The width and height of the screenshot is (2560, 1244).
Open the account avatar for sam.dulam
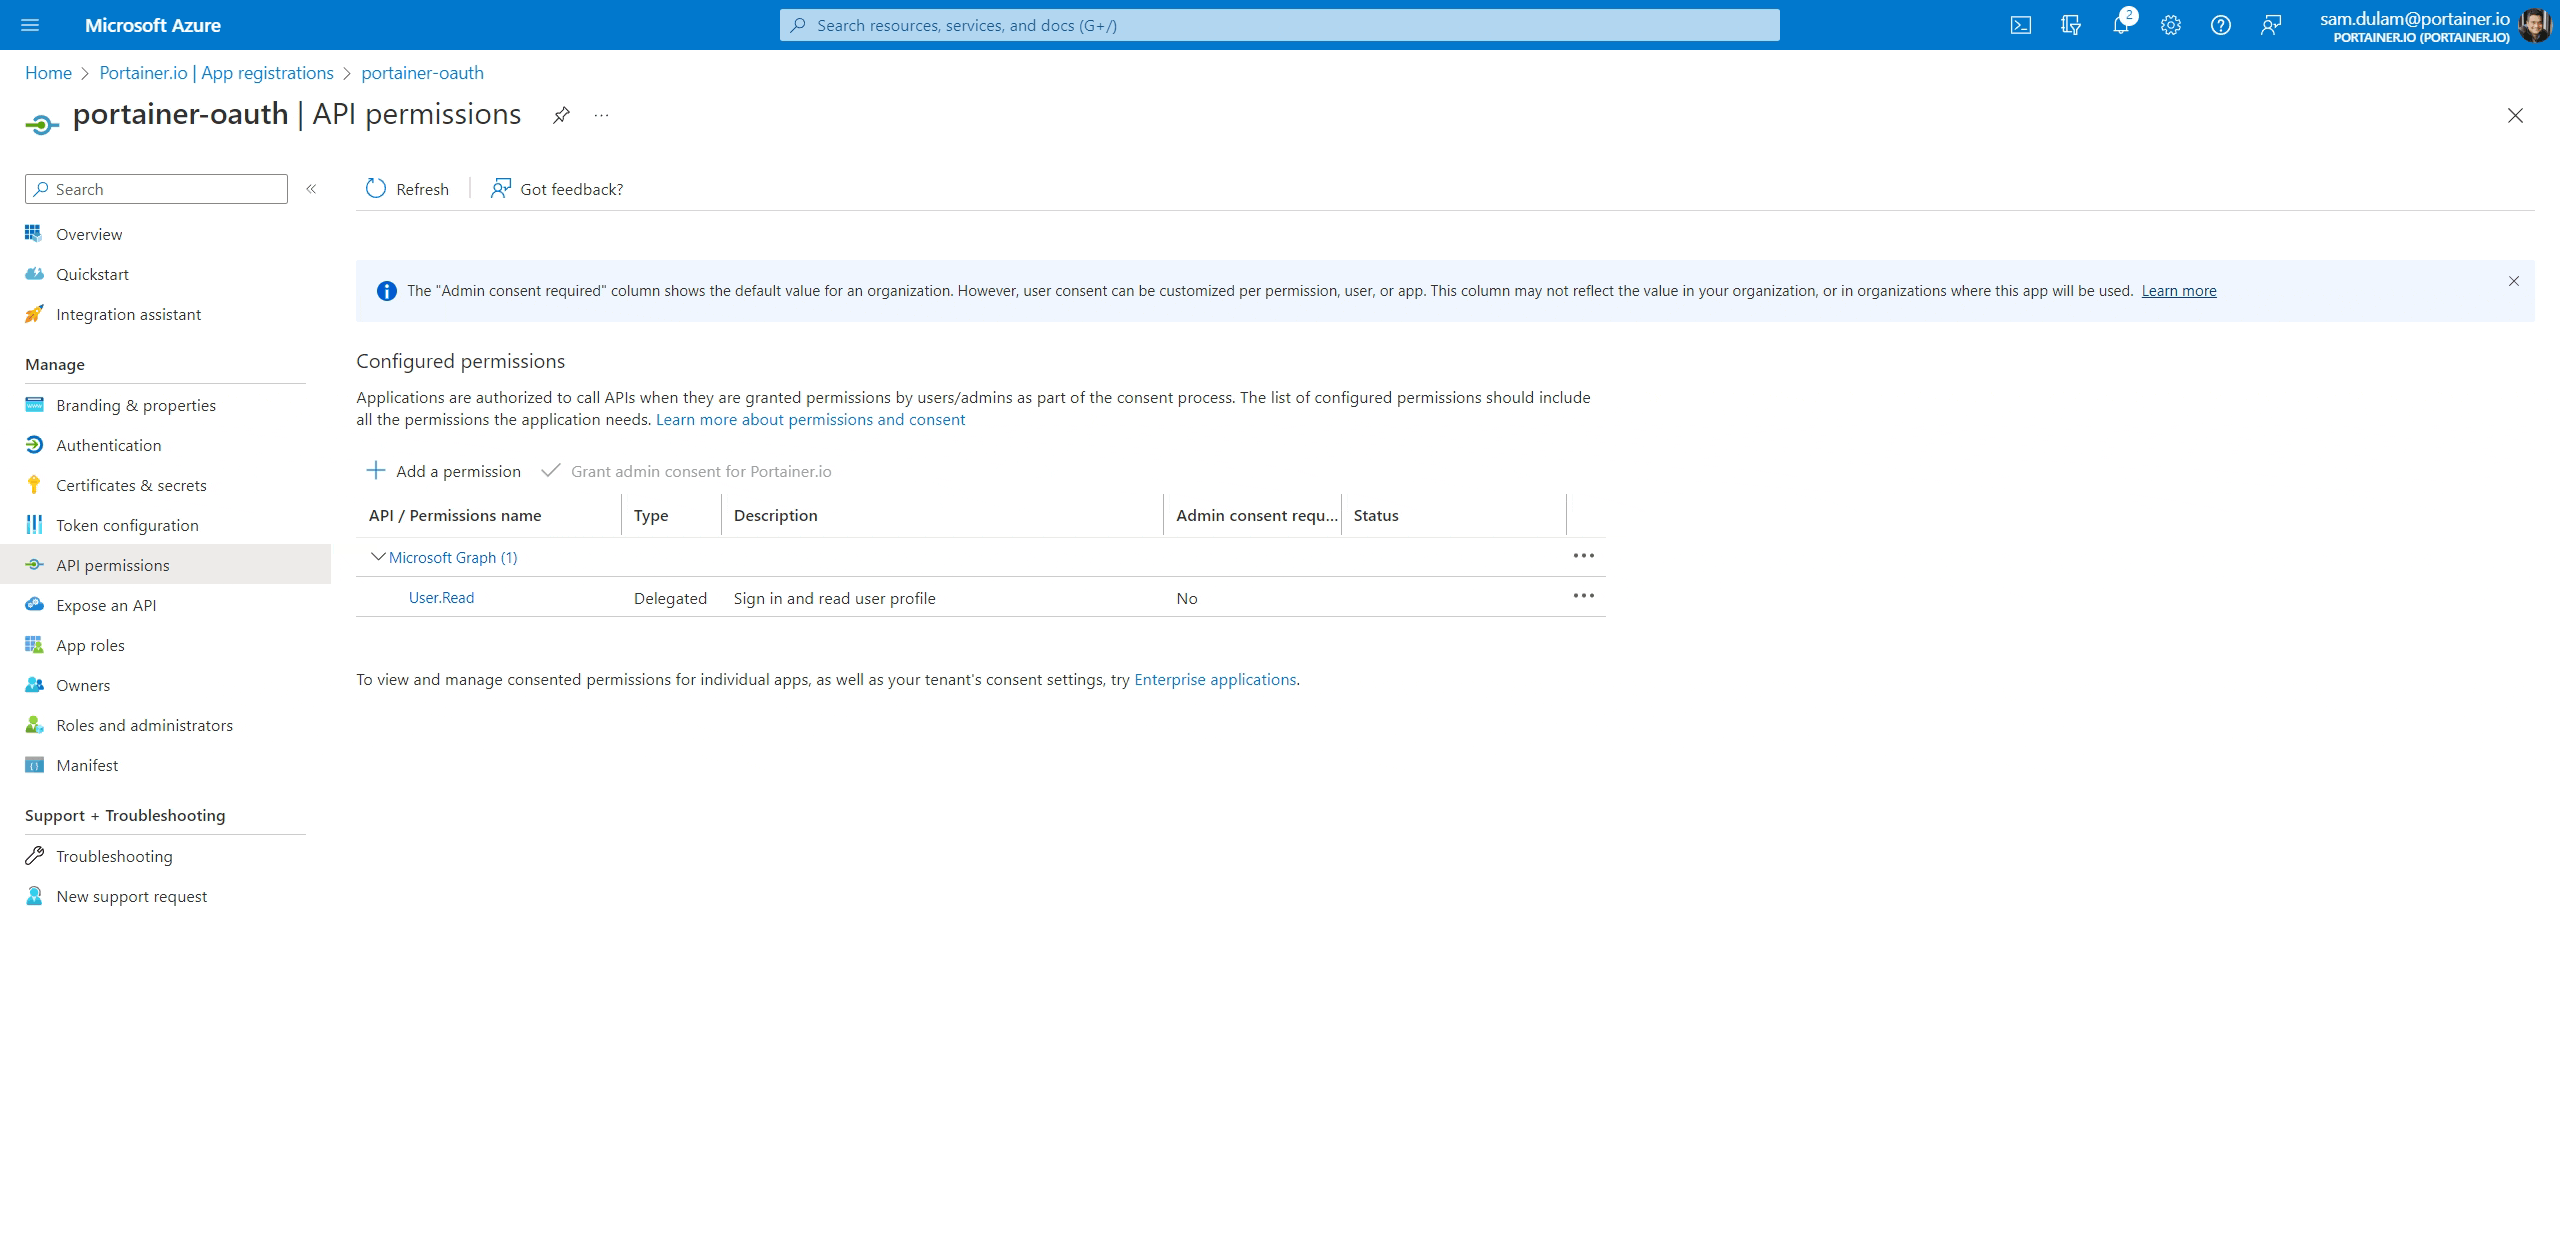coord(2533,25)
